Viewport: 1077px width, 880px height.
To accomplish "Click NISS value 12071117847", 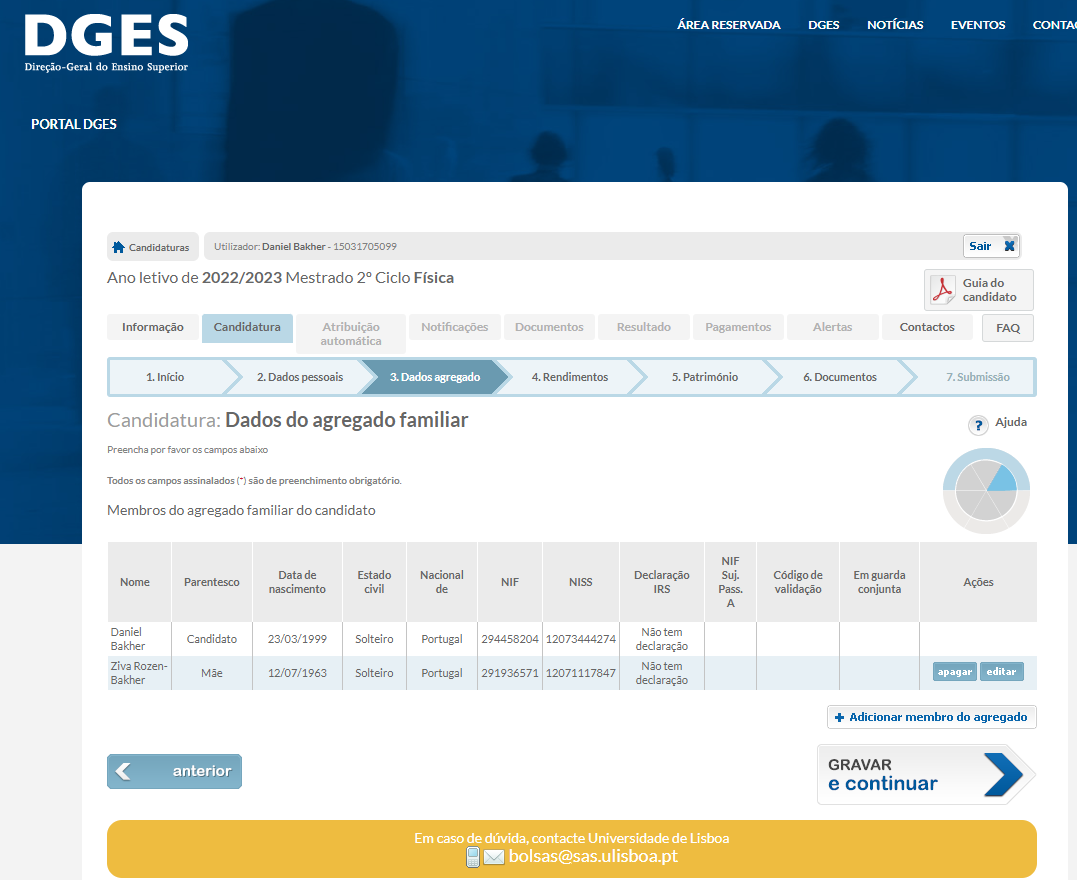I will click(x=580, y=673).
